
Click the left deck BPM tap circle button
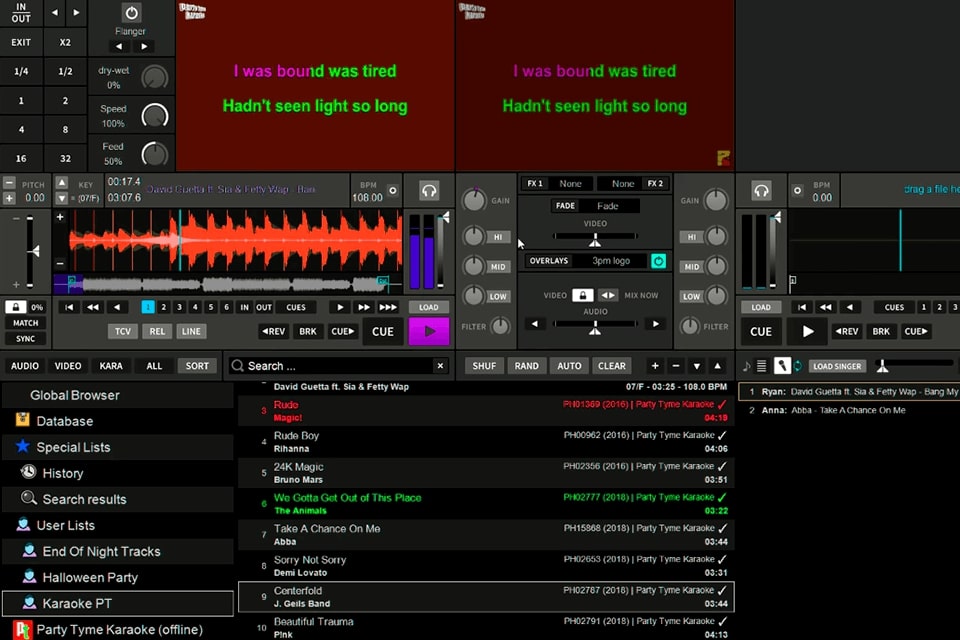point(393,190)
